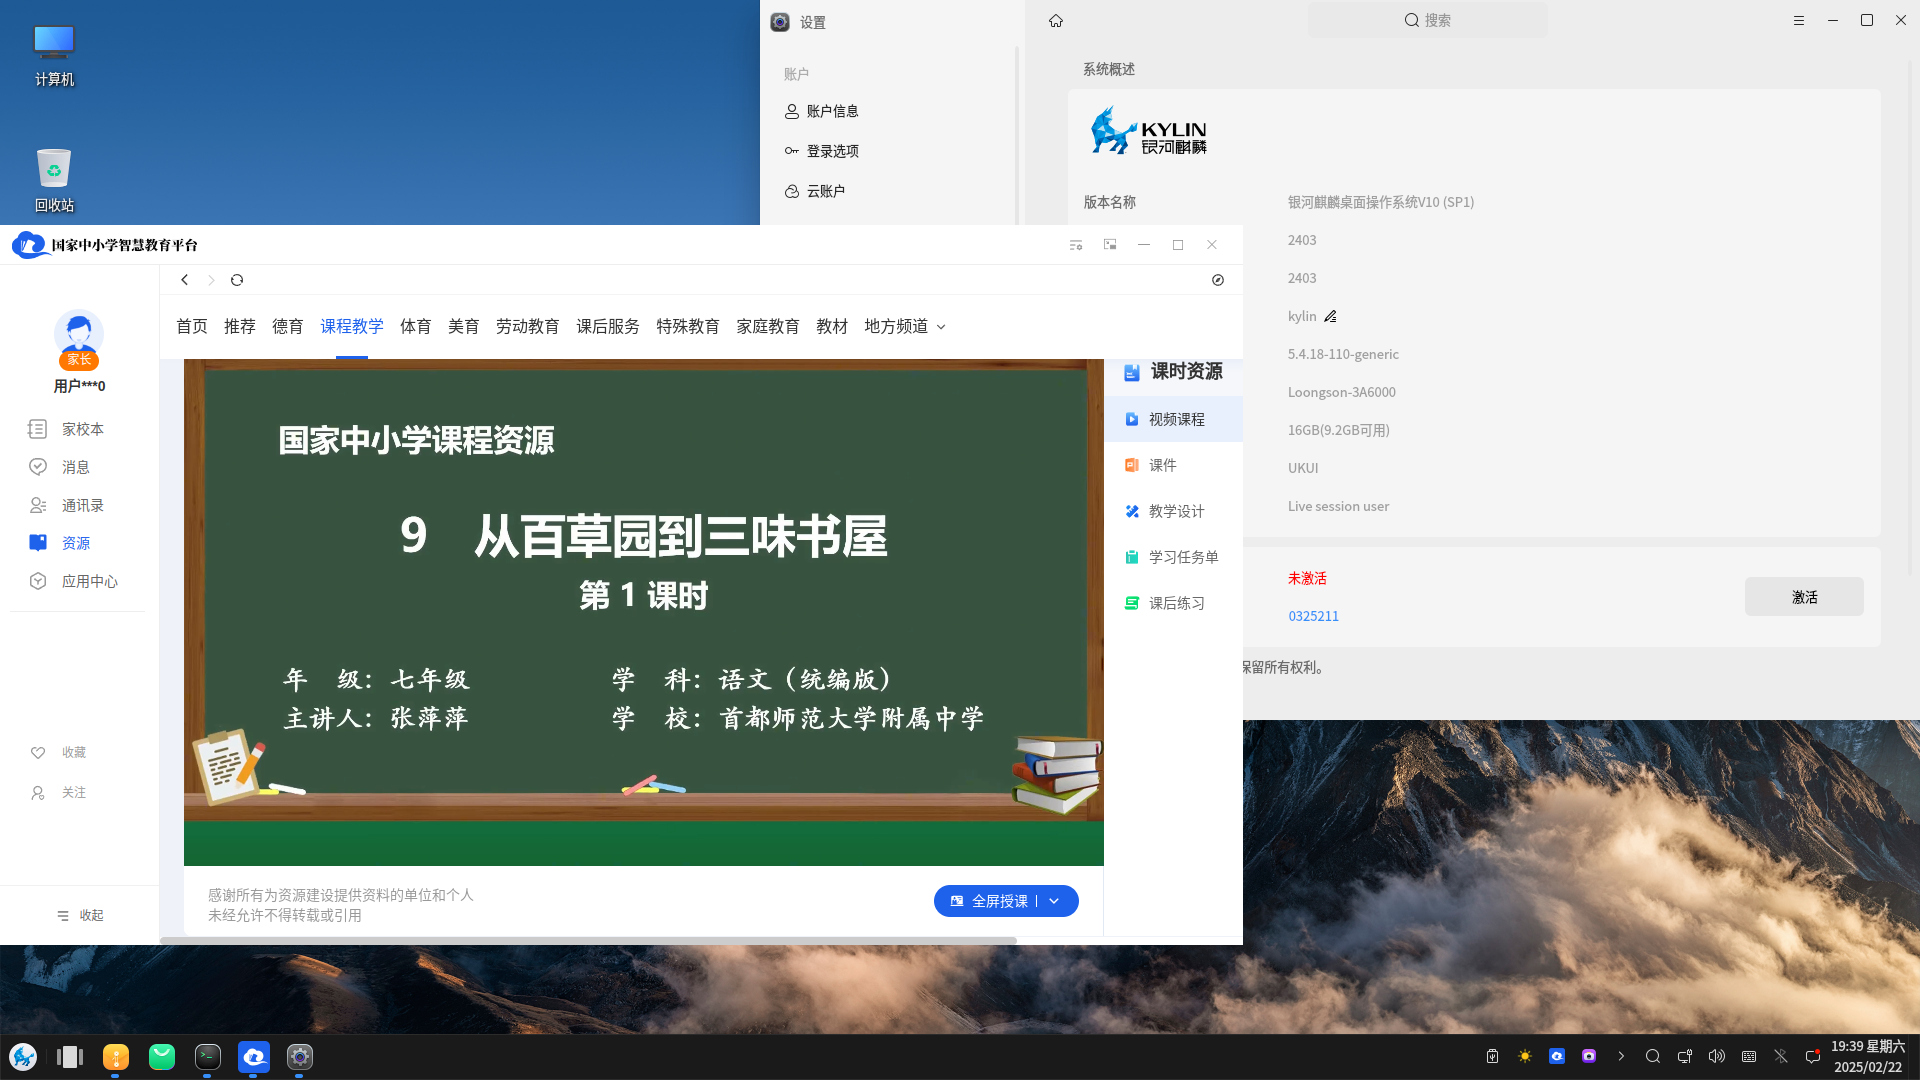Switch platform window to mini mode icon
The width and height of the screenshot is (1920, 1080).
(1110, 245)
